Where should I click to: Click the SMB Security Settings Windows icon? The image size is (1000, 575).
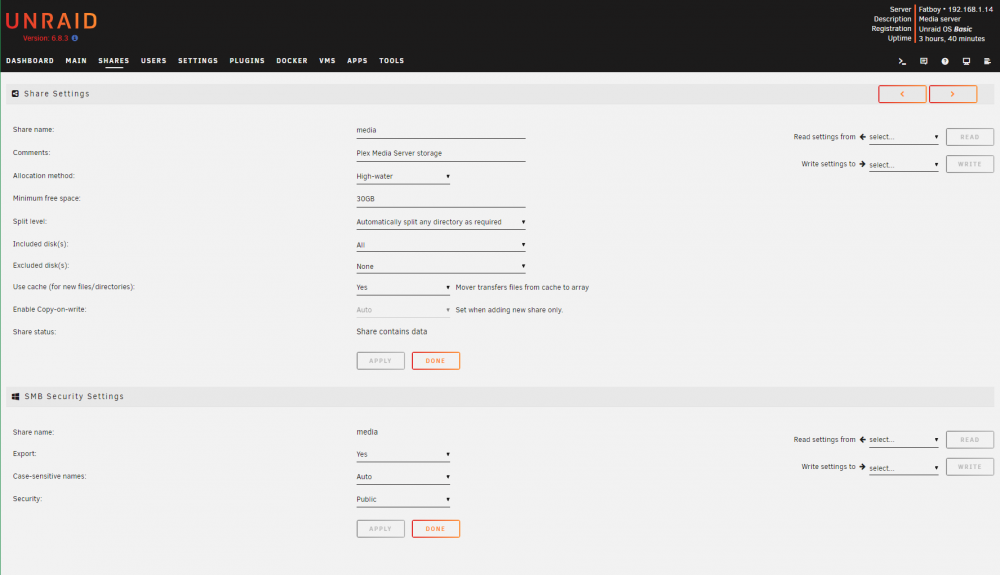15,397
